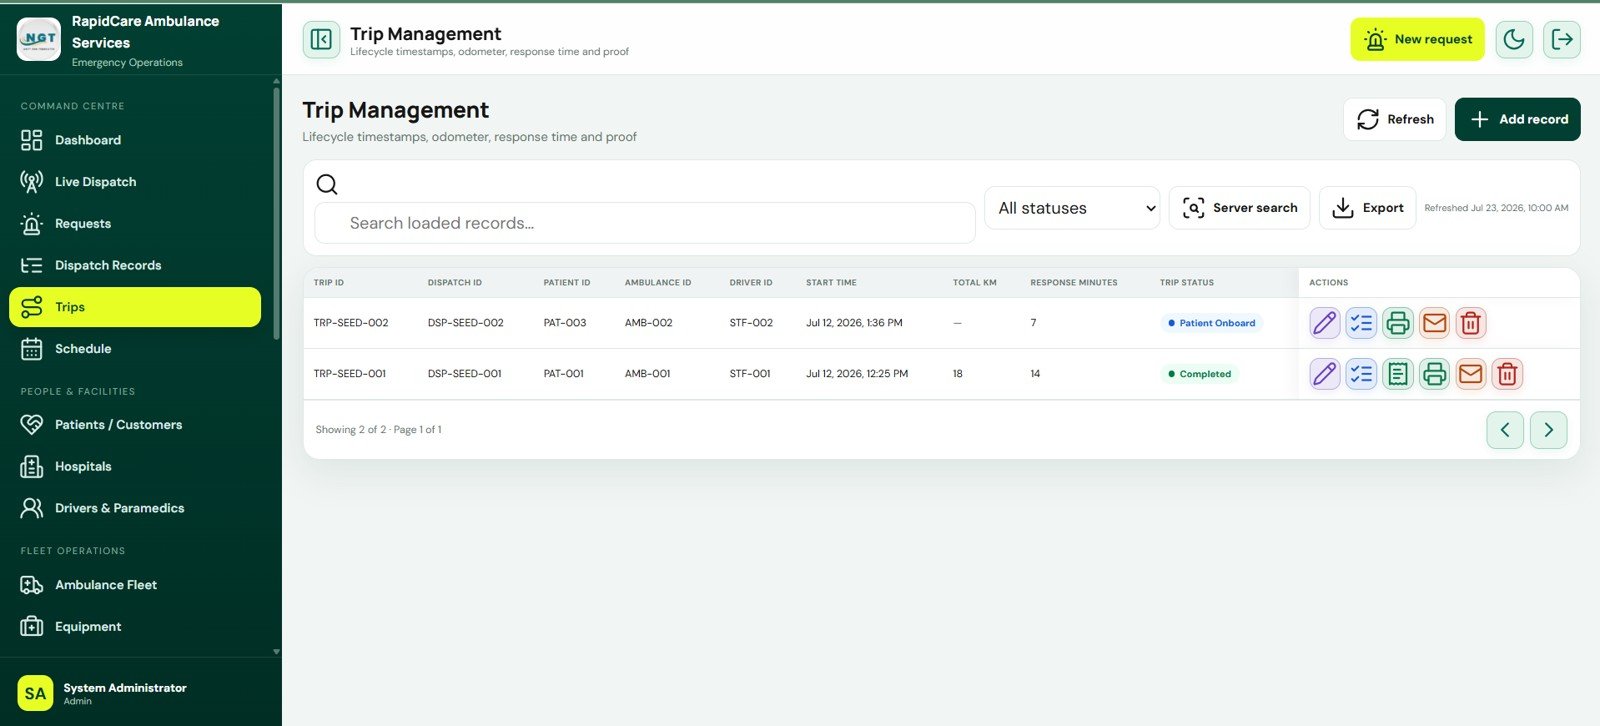The height and width of the screenshot is (726, 1600).
Task: Edit trip TRP-SEED-001 with the pencil icon
Action: click(x=1325, y=374)
